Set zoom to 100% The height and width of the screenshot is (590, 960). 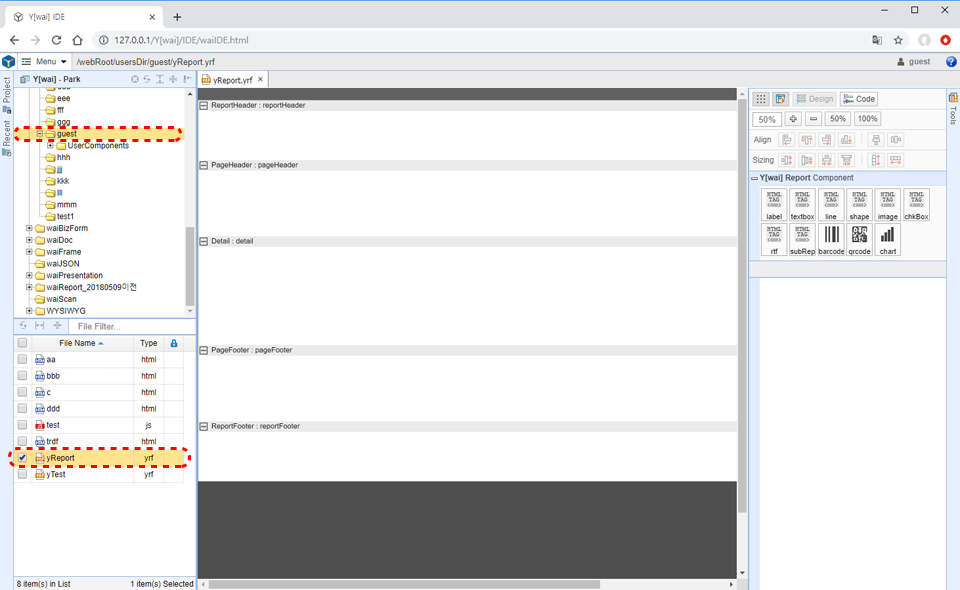click(x=867, y=119)
